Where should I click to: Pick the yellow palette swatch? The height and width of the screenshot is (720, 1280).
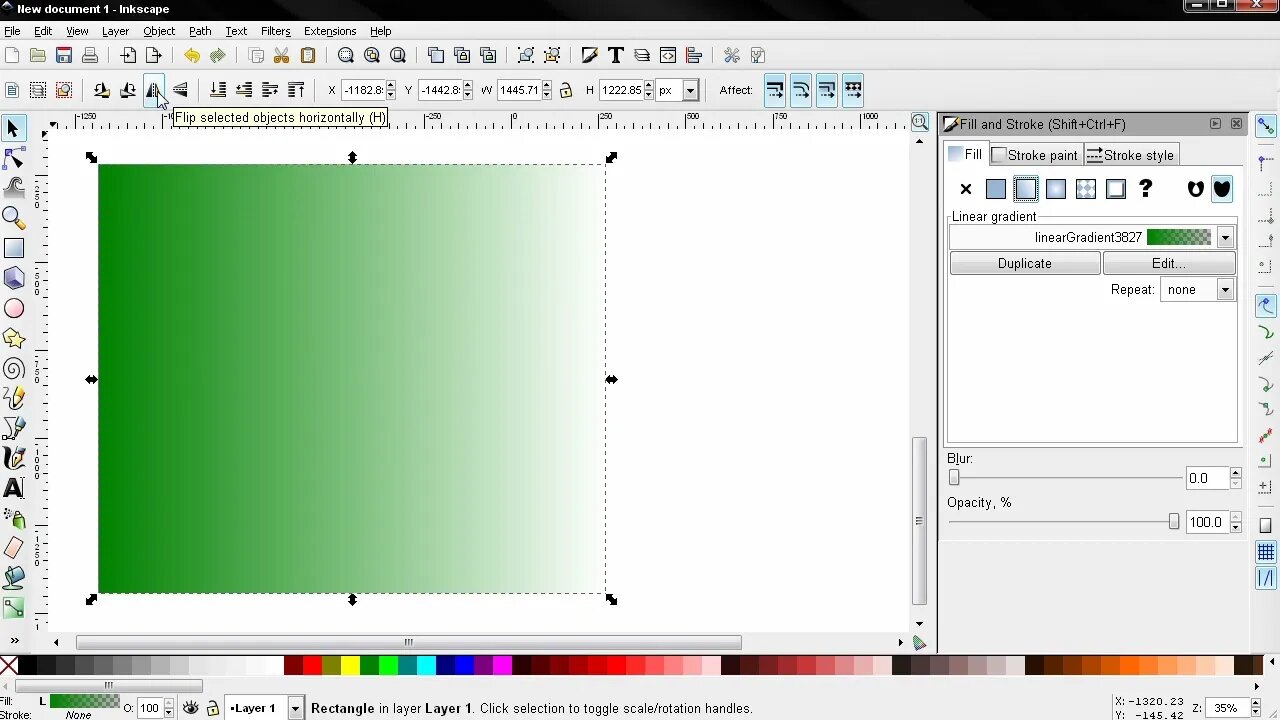coord(350,665)
